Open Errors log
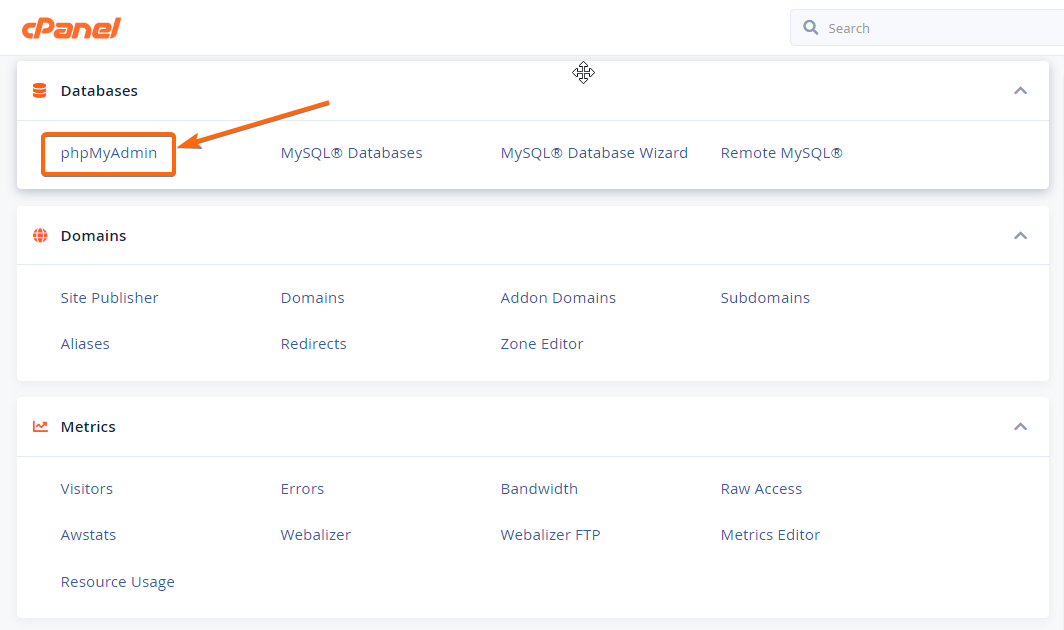Image resolution: width=1064 pixels, height=630 pixels. point(303,489)
